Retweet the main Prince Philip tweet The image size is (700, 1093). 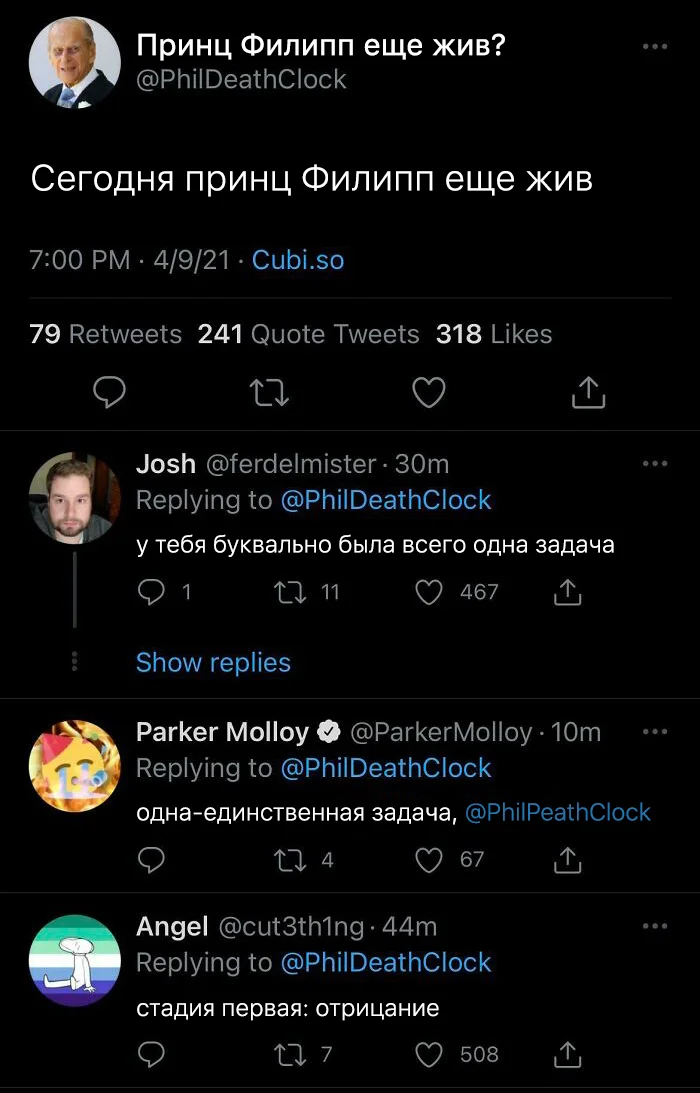coord(269,393)
